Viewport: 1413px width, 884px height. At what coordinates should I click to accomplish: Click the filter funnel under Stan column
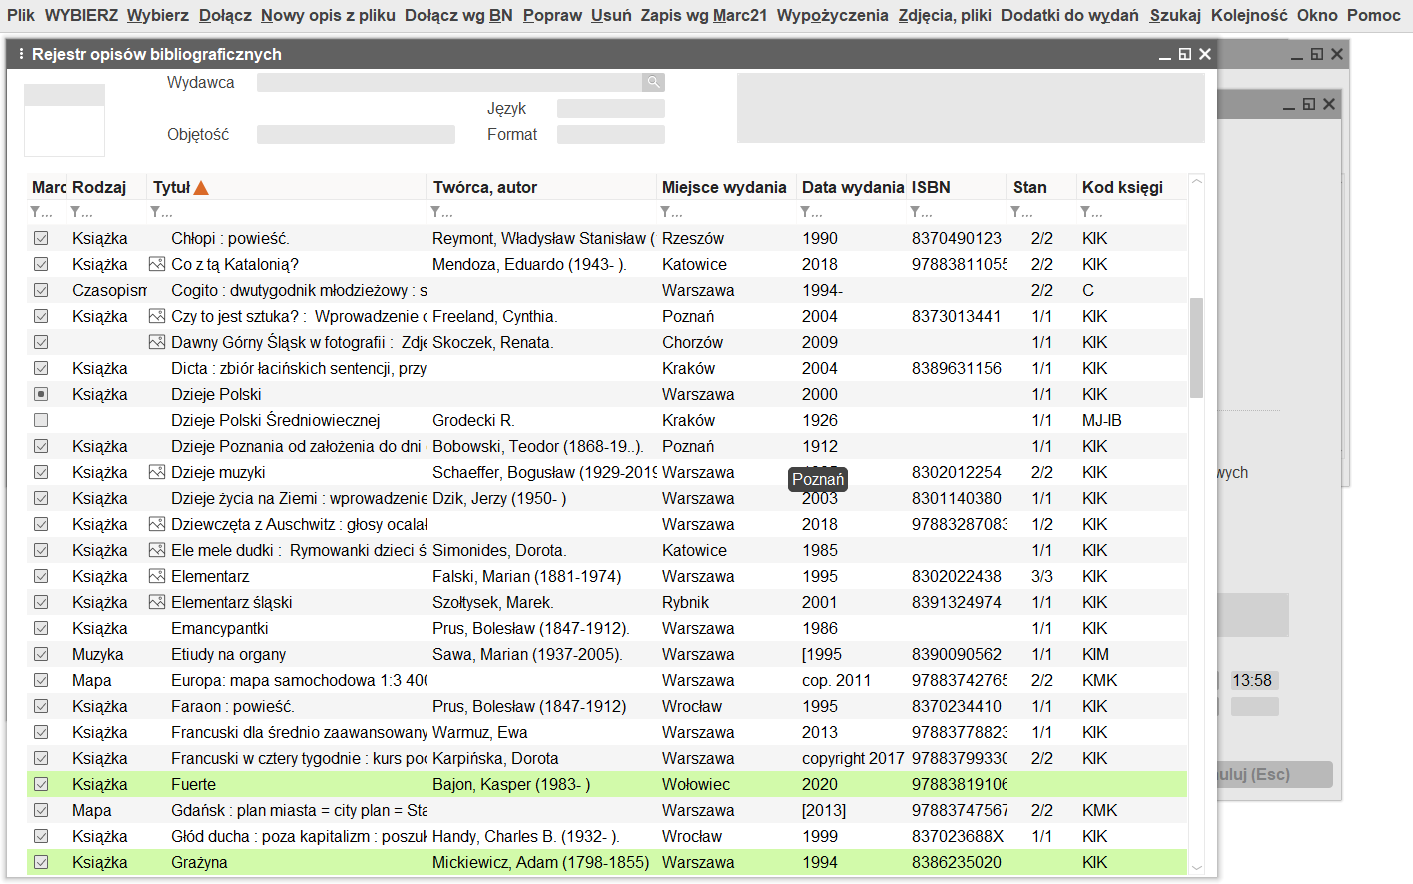click(1015, 212)
